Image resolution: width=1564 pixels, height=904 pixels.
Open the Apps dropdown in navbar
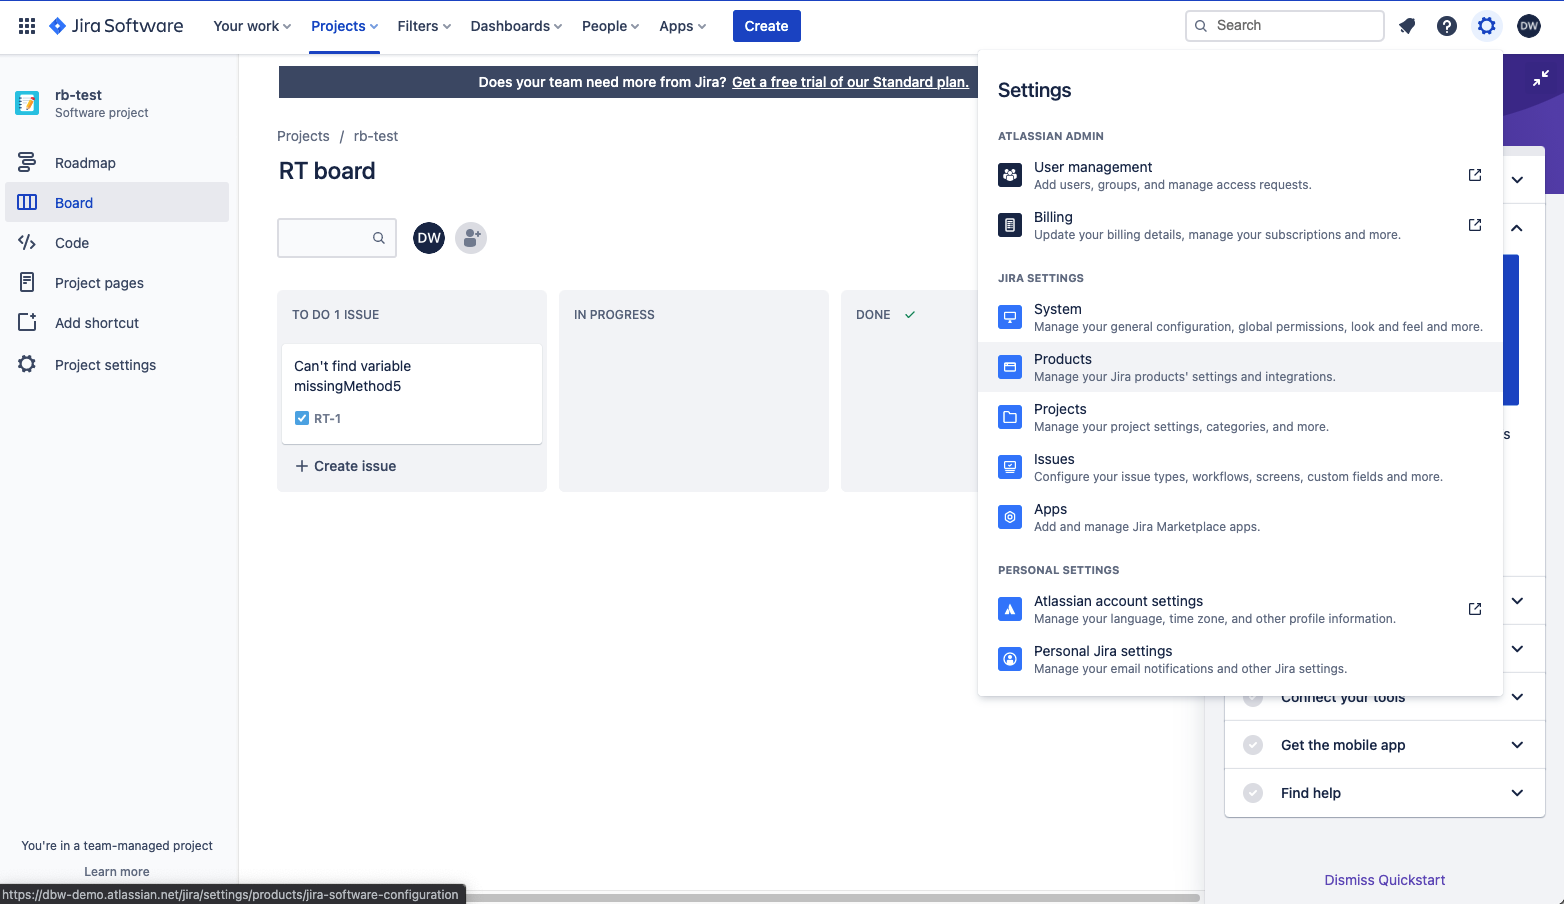682,26
